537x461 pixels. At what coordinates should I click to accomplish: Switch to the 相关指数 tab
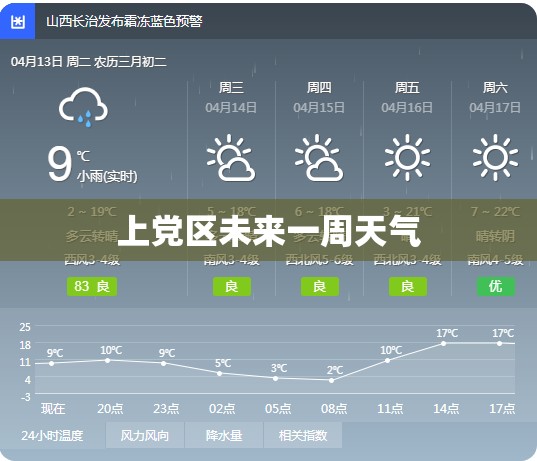pyautogui.click(x=303, y=435)
